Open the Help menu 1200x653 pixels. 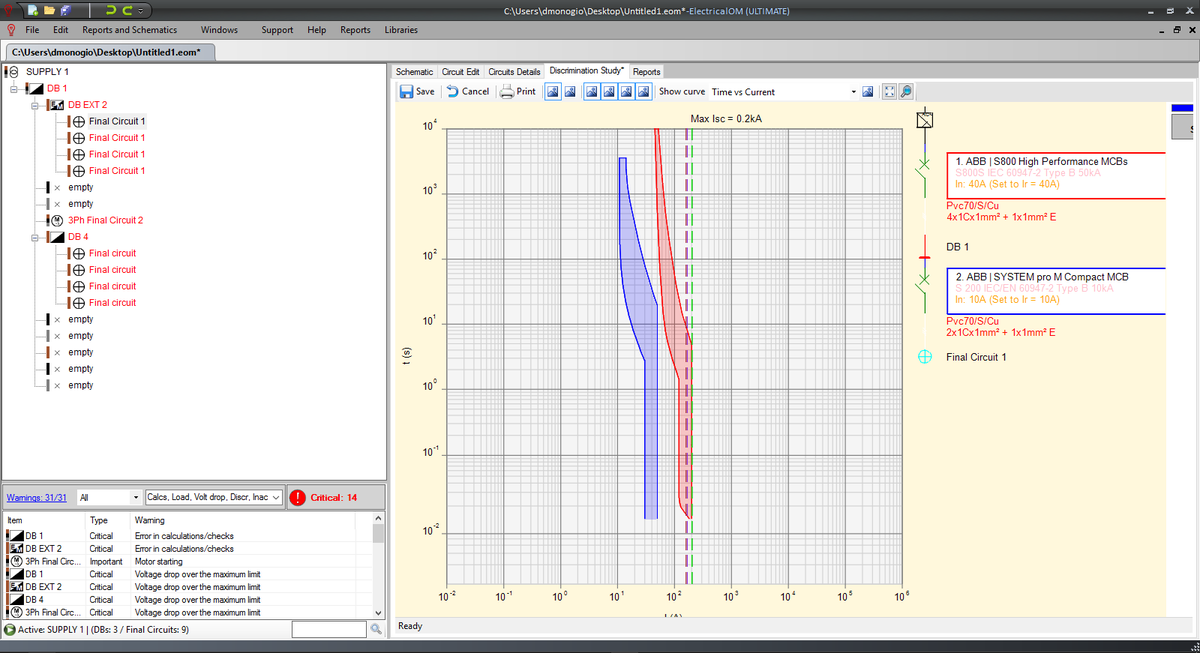(x=317, y=30)
